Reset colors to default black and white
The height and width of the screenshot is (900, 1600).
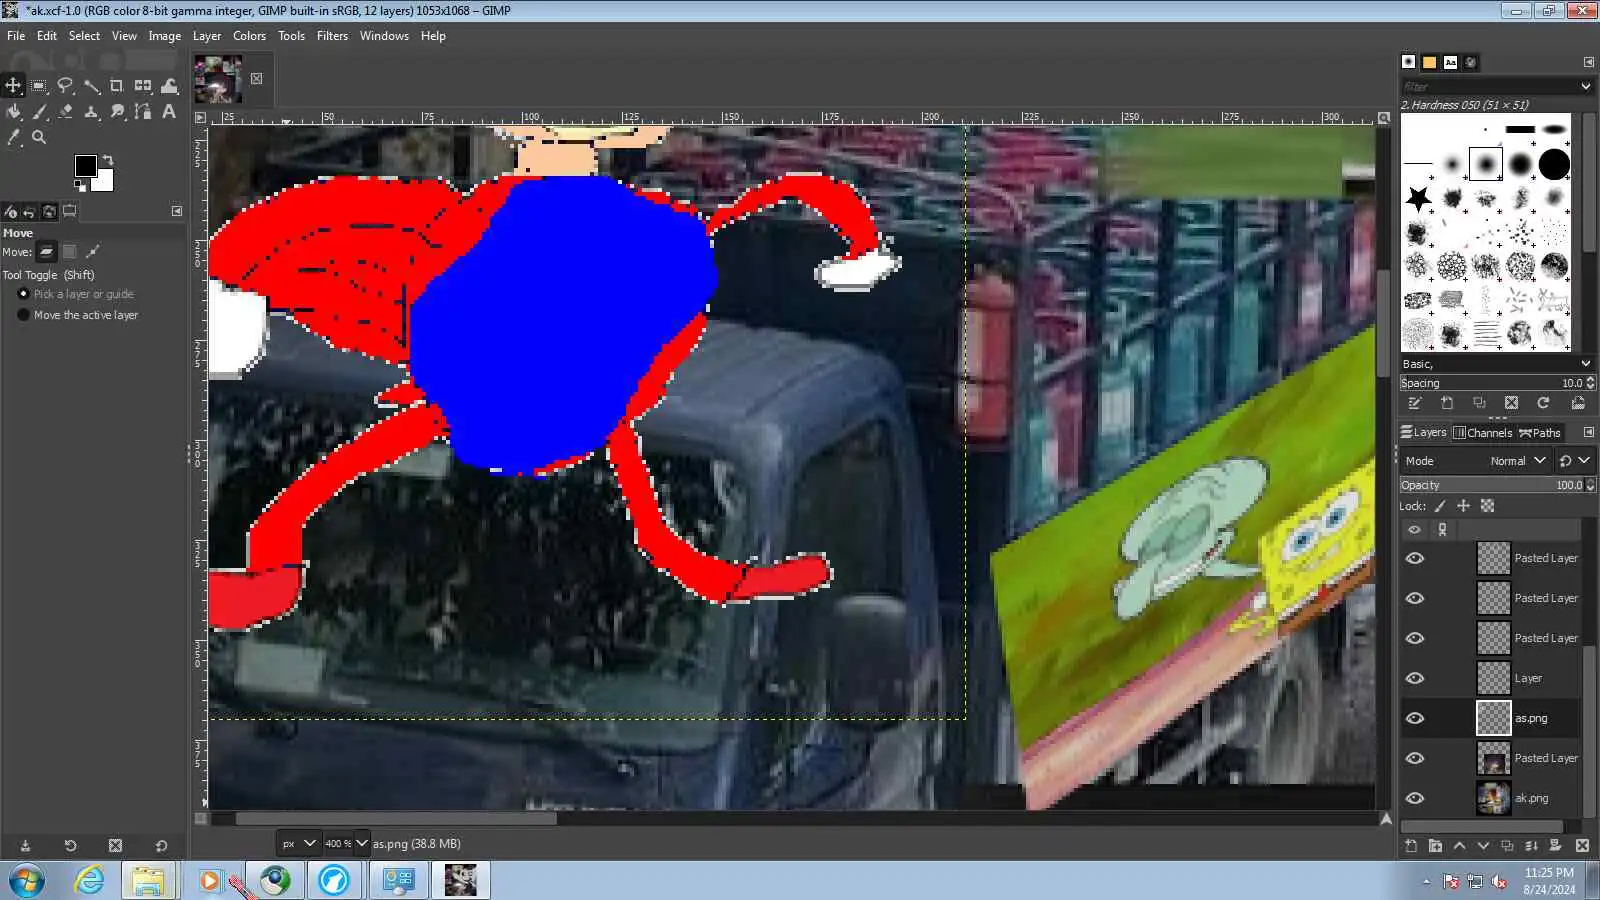click(80, 185)
